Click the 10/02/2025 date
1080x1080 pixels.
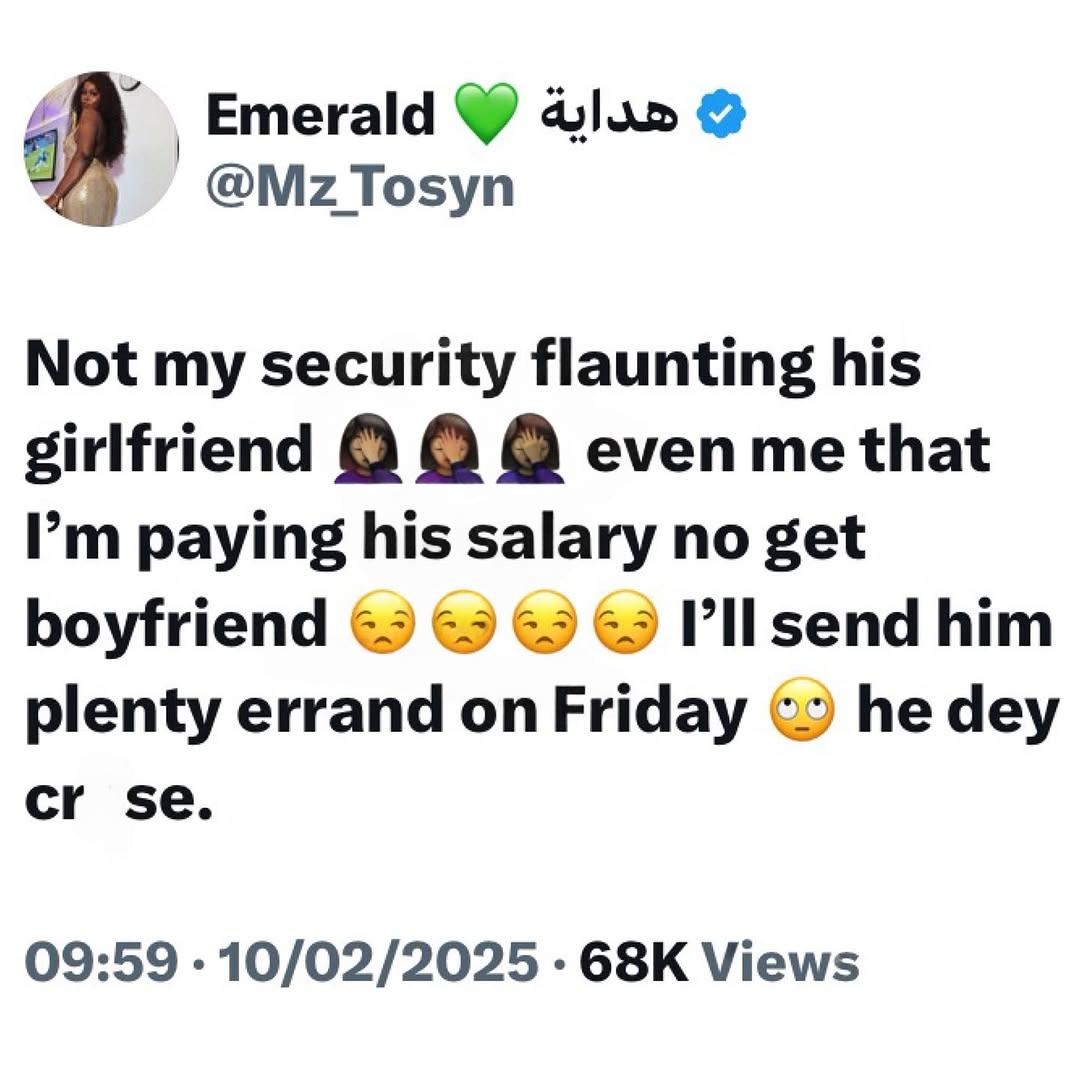click(376, 963)
